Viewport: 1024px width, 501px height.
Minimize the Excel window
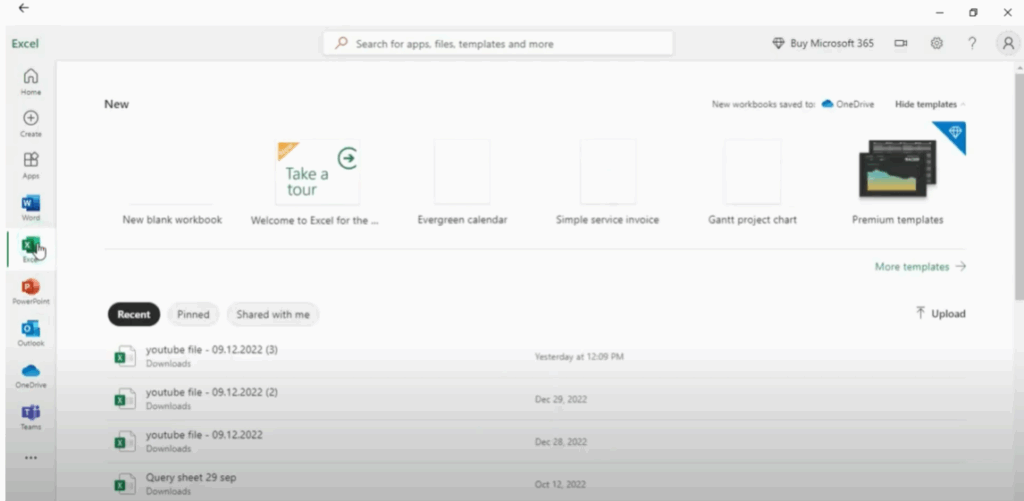pyautogui.click(x=939, y=12)
